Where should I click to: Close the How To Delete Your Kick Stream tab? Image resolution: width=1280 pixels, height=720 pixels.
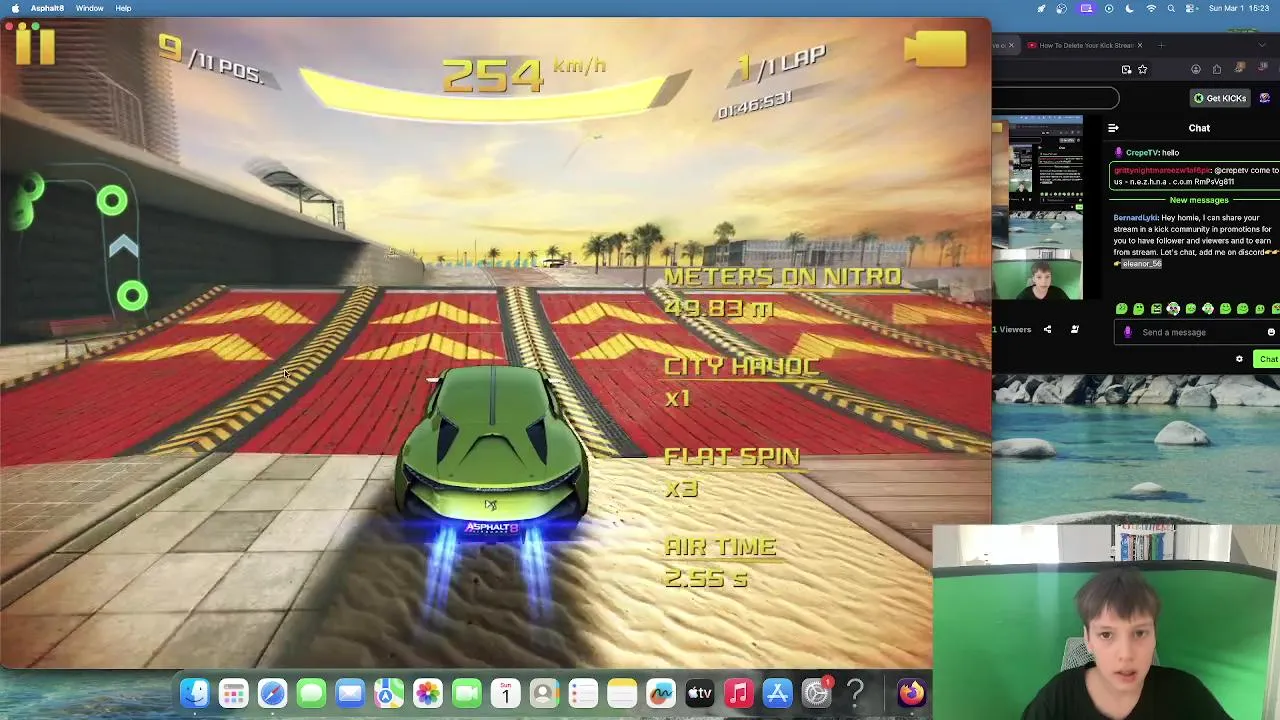pyautogui.click(x=1139, y=45)
